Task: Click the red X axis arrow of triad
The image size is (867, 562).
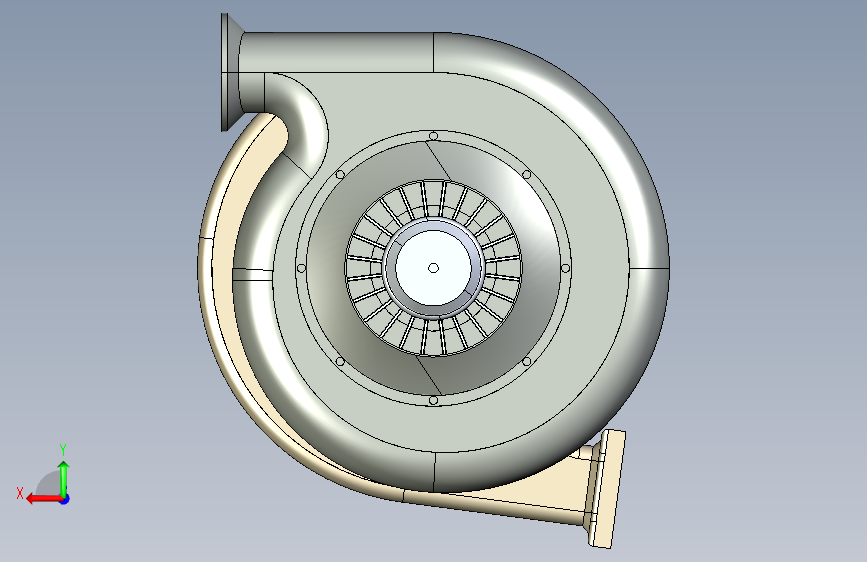Action: 43,499
